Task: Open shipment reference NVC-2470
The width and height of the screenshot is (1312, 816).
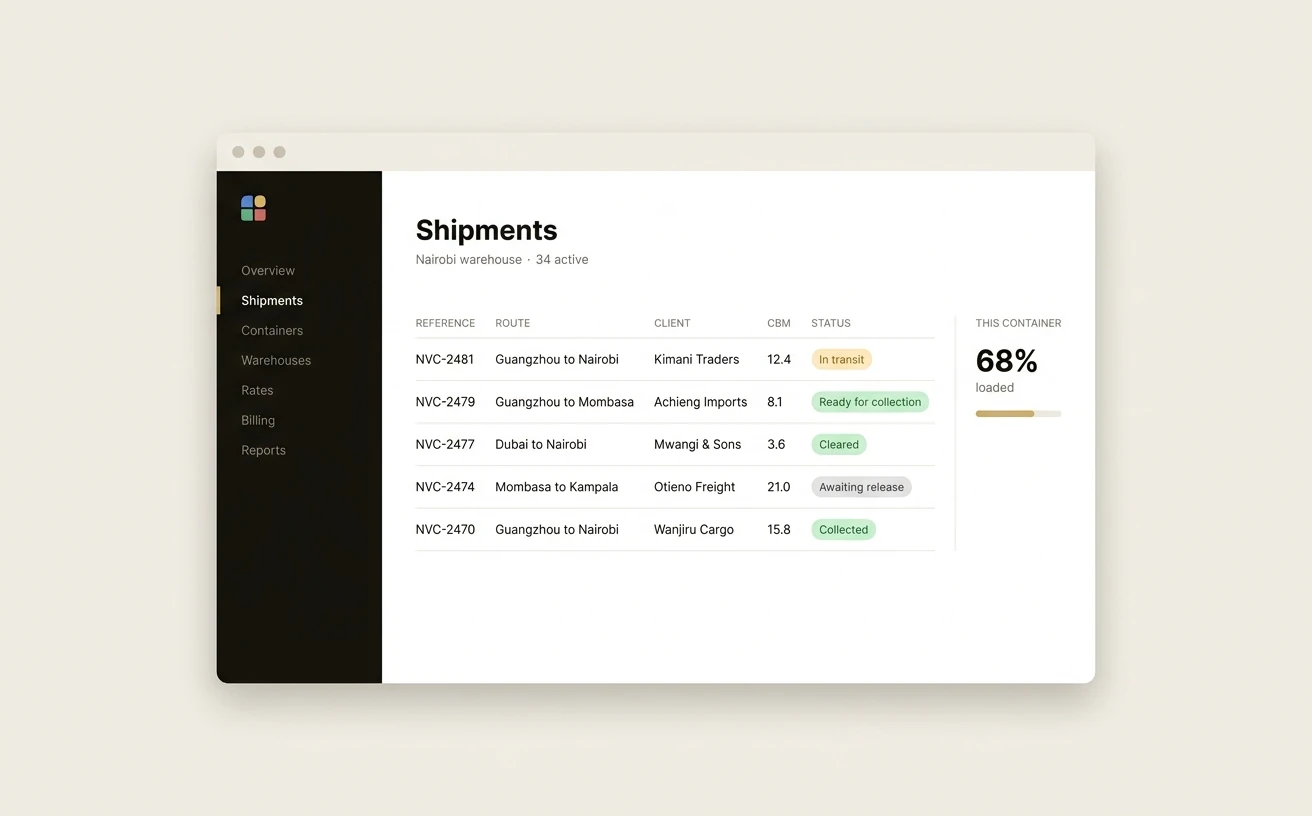Action: (x=445, y=529)
